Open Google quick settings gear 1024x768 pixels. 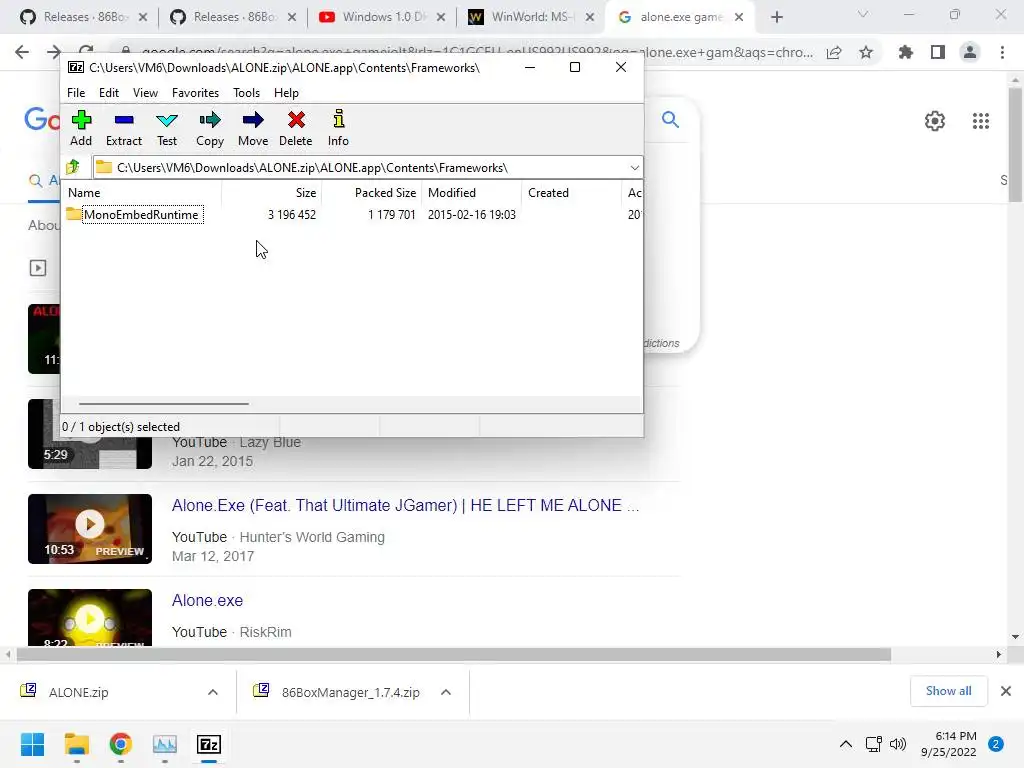point(935,121)
